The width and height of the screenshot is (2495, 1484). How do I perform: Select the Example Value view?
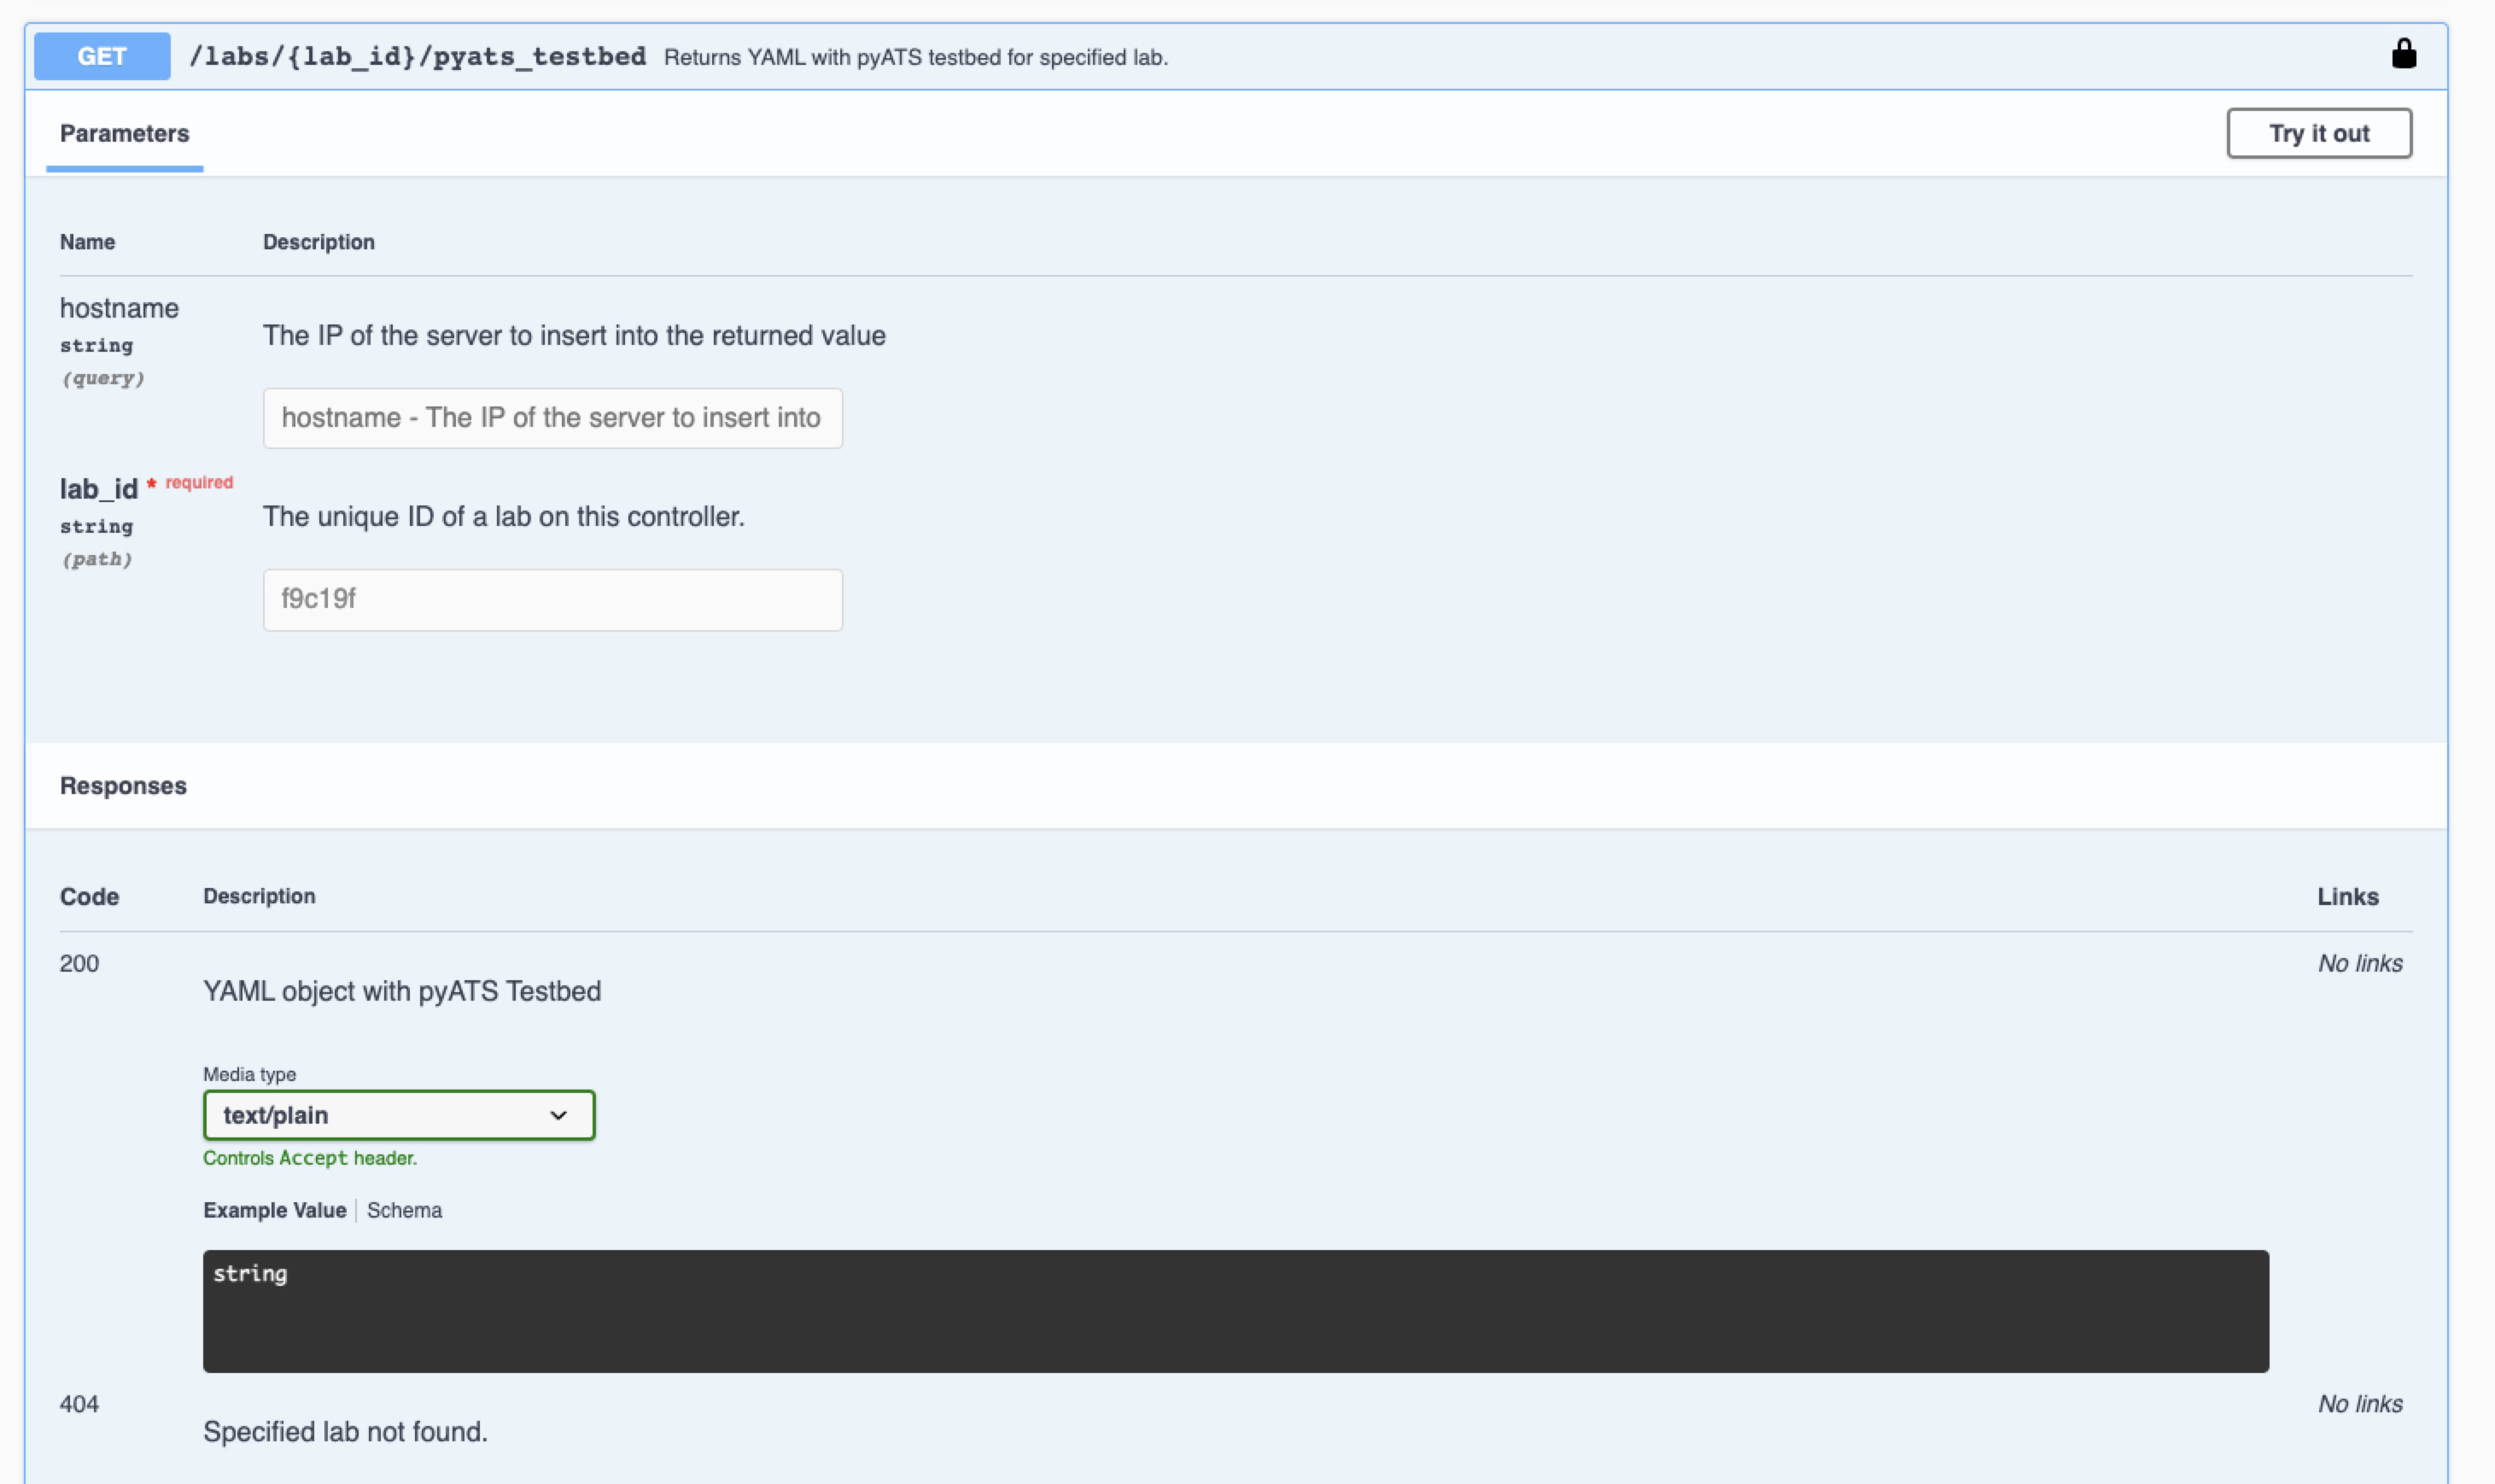tap(274, 1210)
